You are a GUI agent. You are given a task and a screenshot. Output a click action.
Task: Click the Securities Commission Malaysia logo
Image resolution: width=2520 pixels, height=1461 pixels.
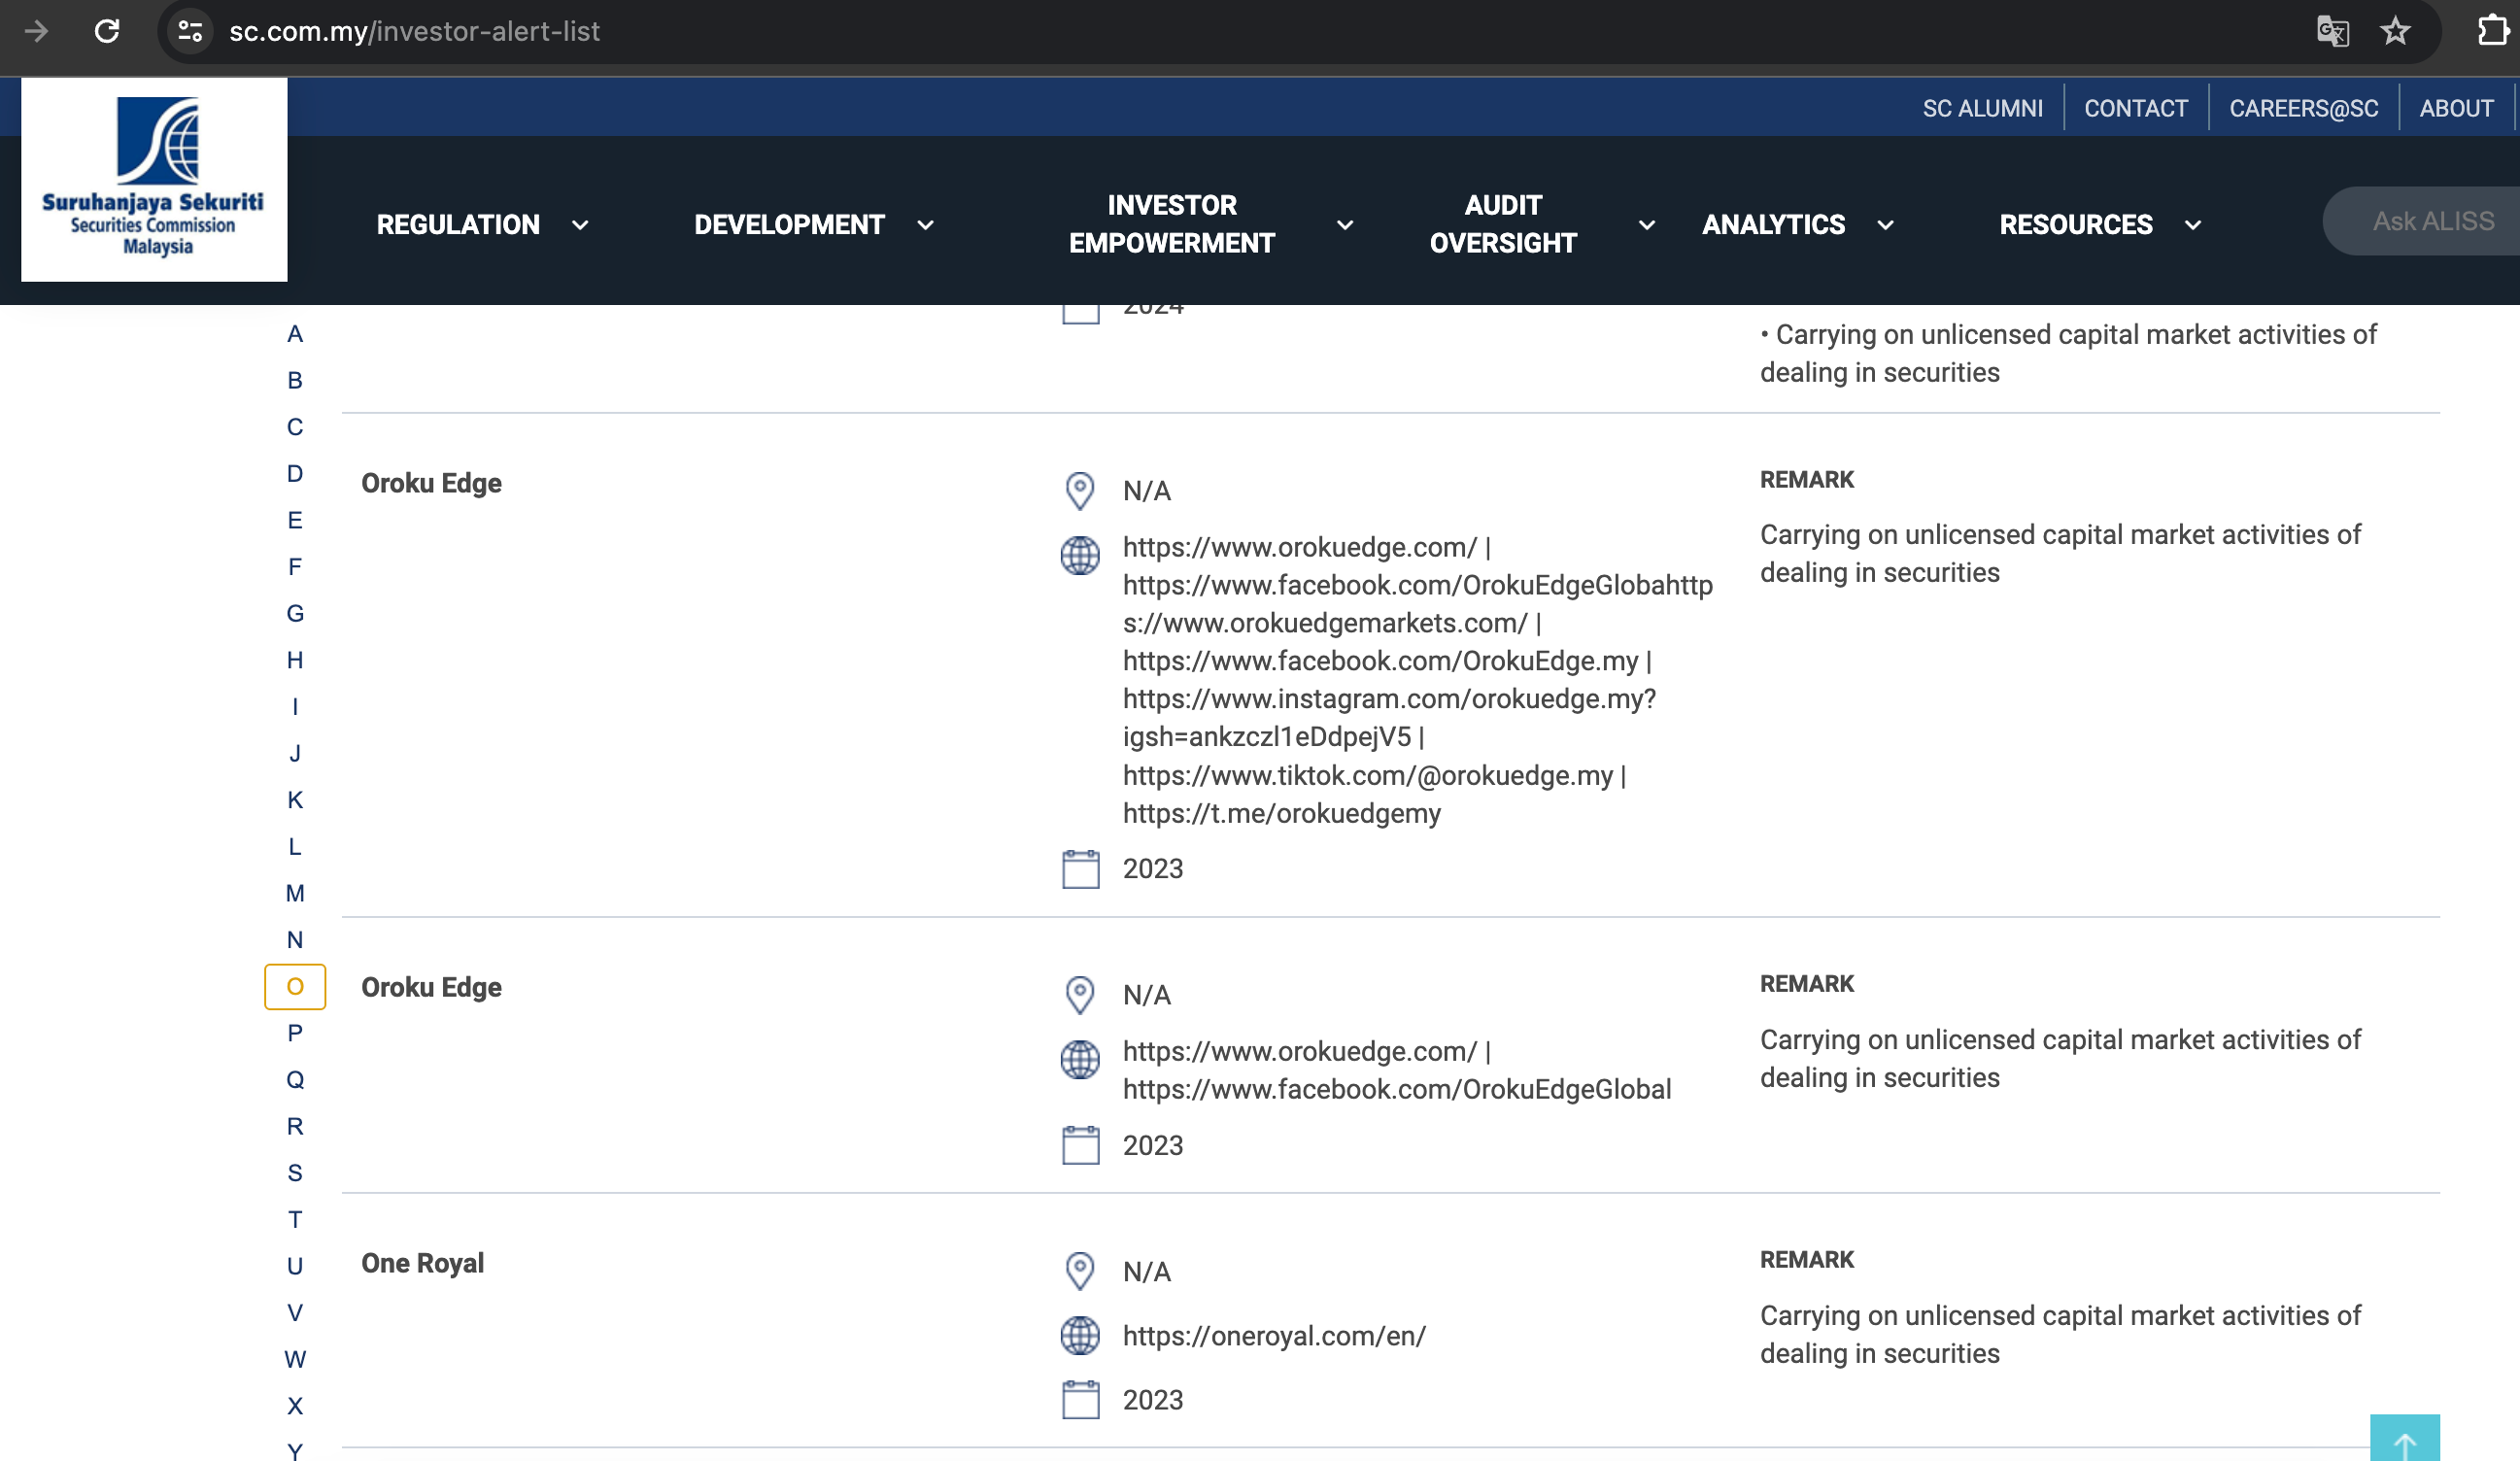point(154,179)
